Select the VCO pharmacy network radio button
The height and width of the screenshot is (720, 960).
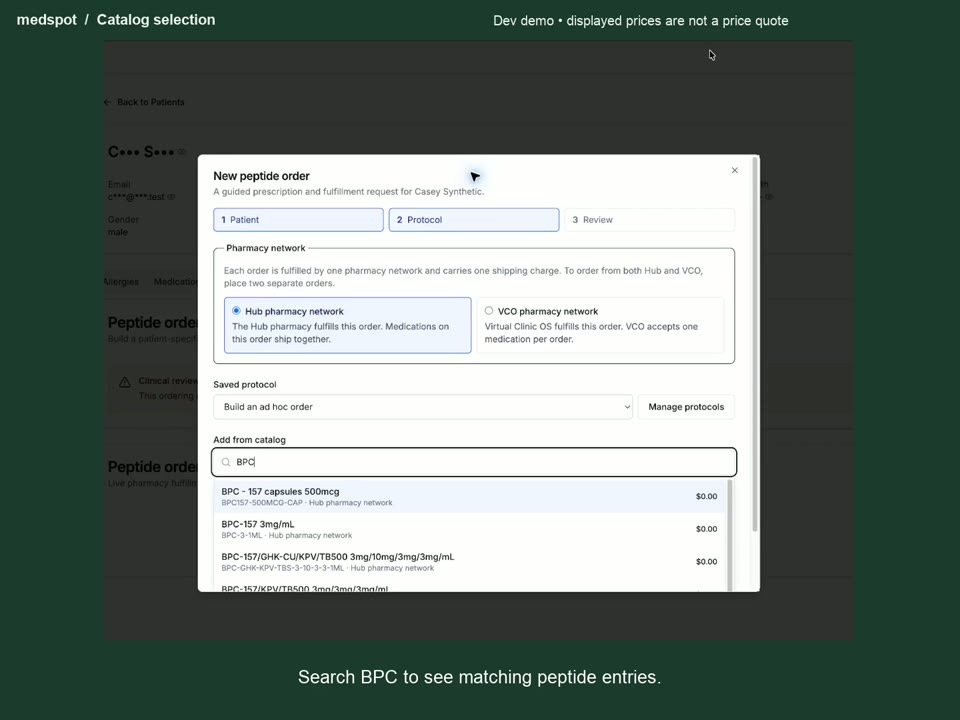tap(489, 311)
